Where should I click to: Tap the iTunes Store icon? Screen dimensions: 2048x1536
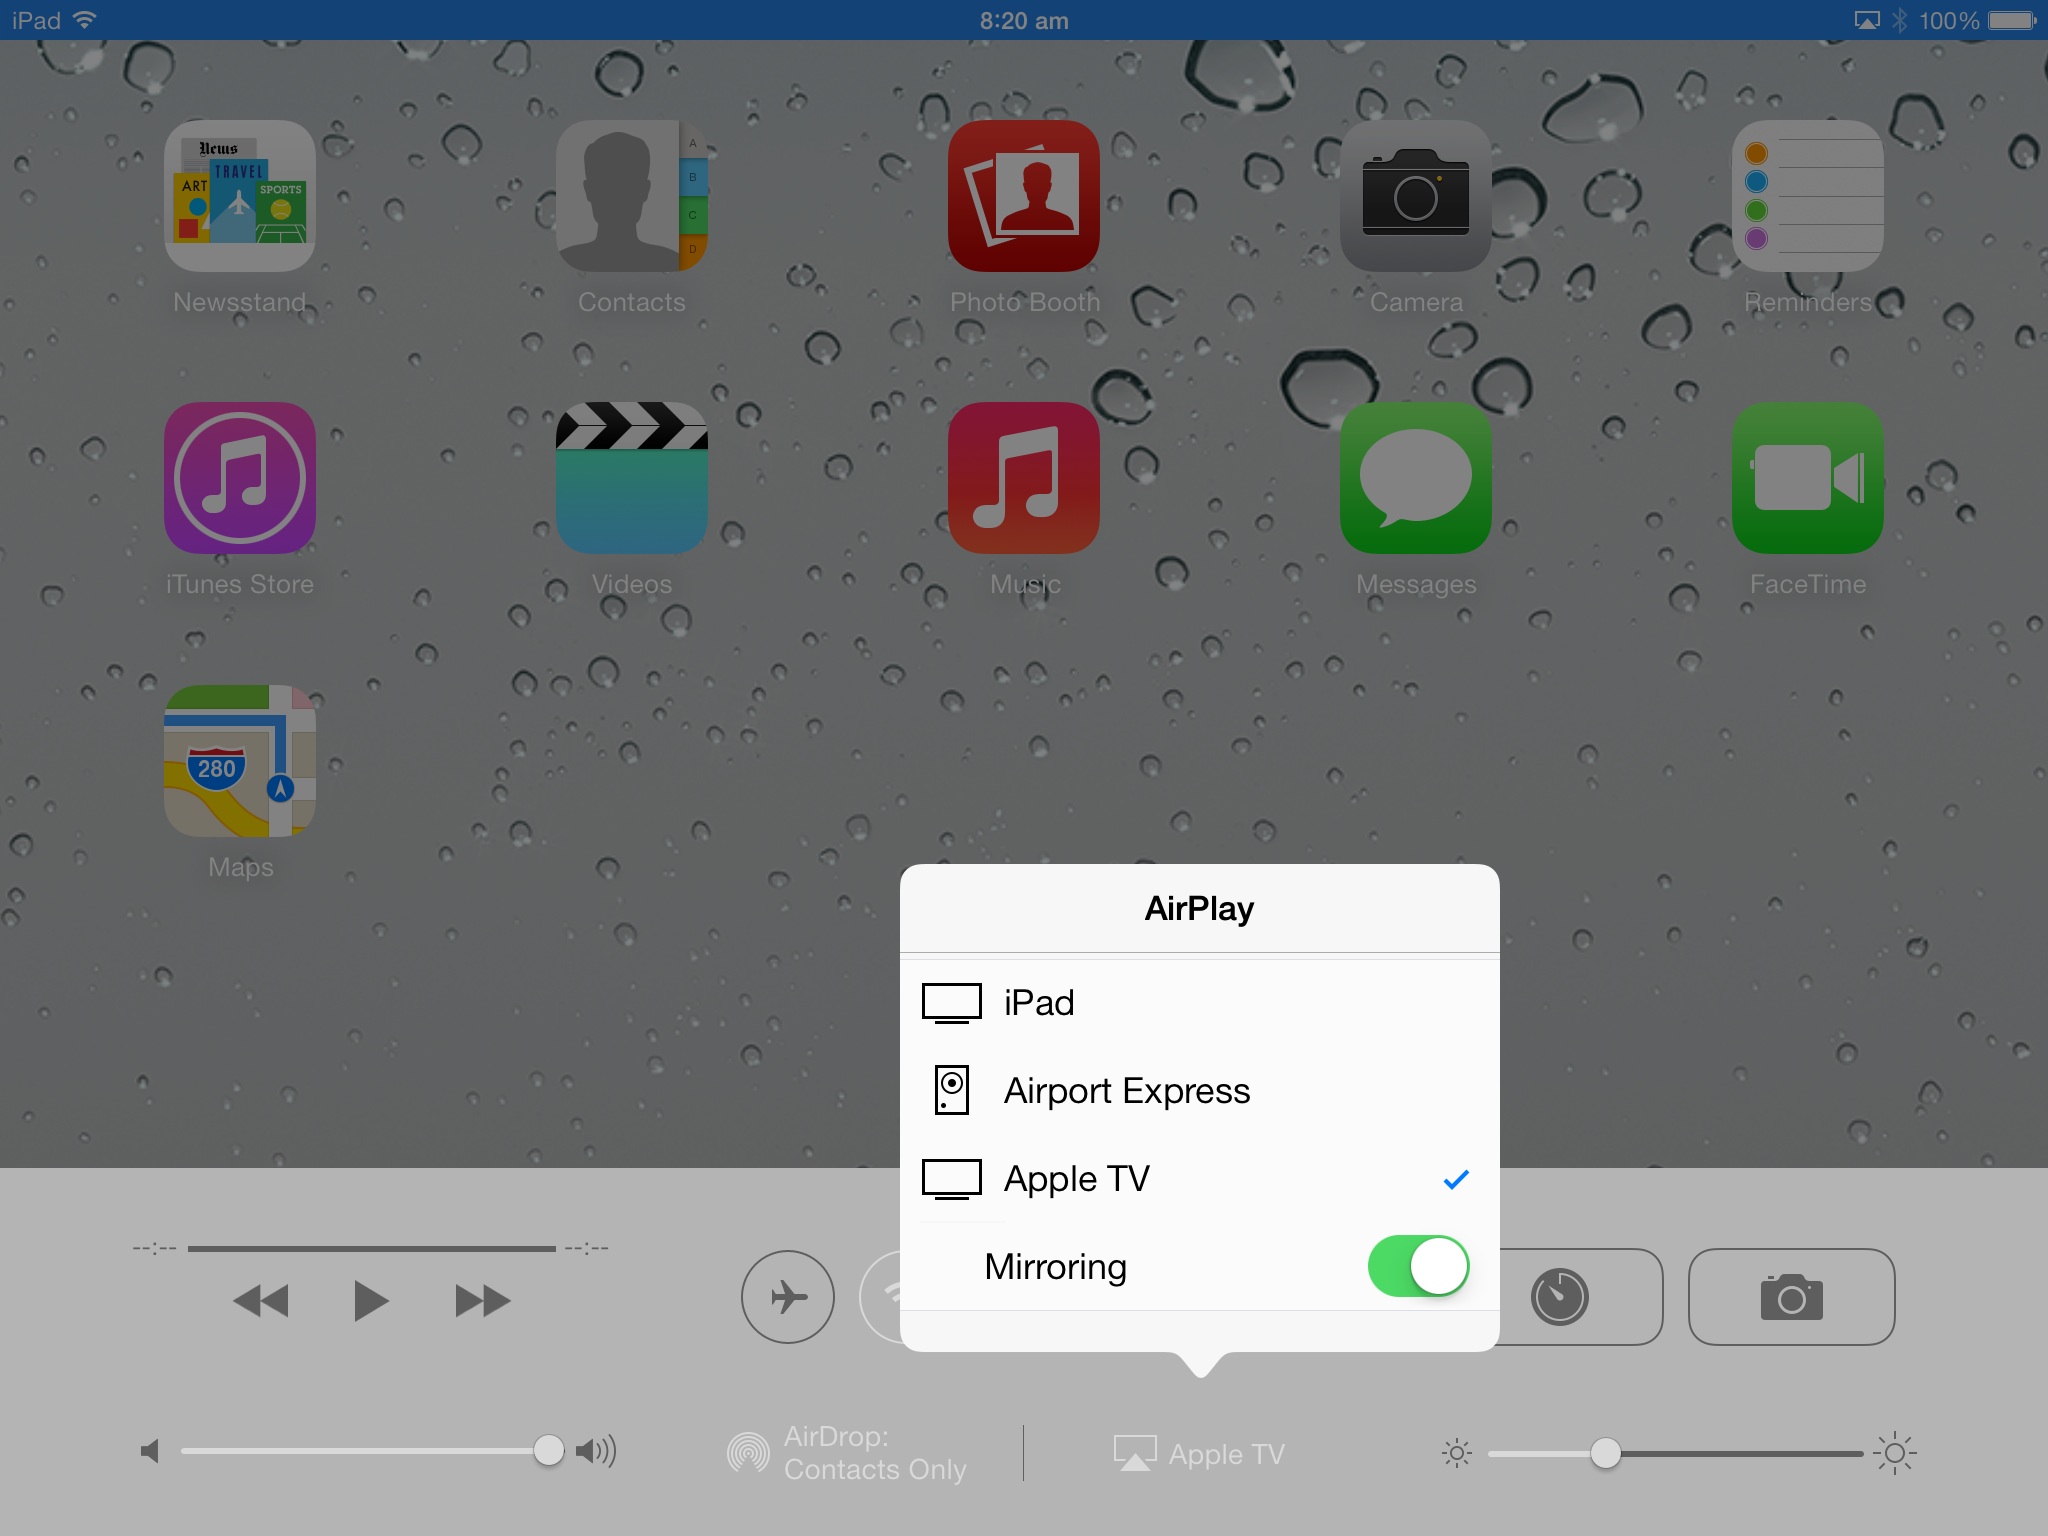coord(239,479)
